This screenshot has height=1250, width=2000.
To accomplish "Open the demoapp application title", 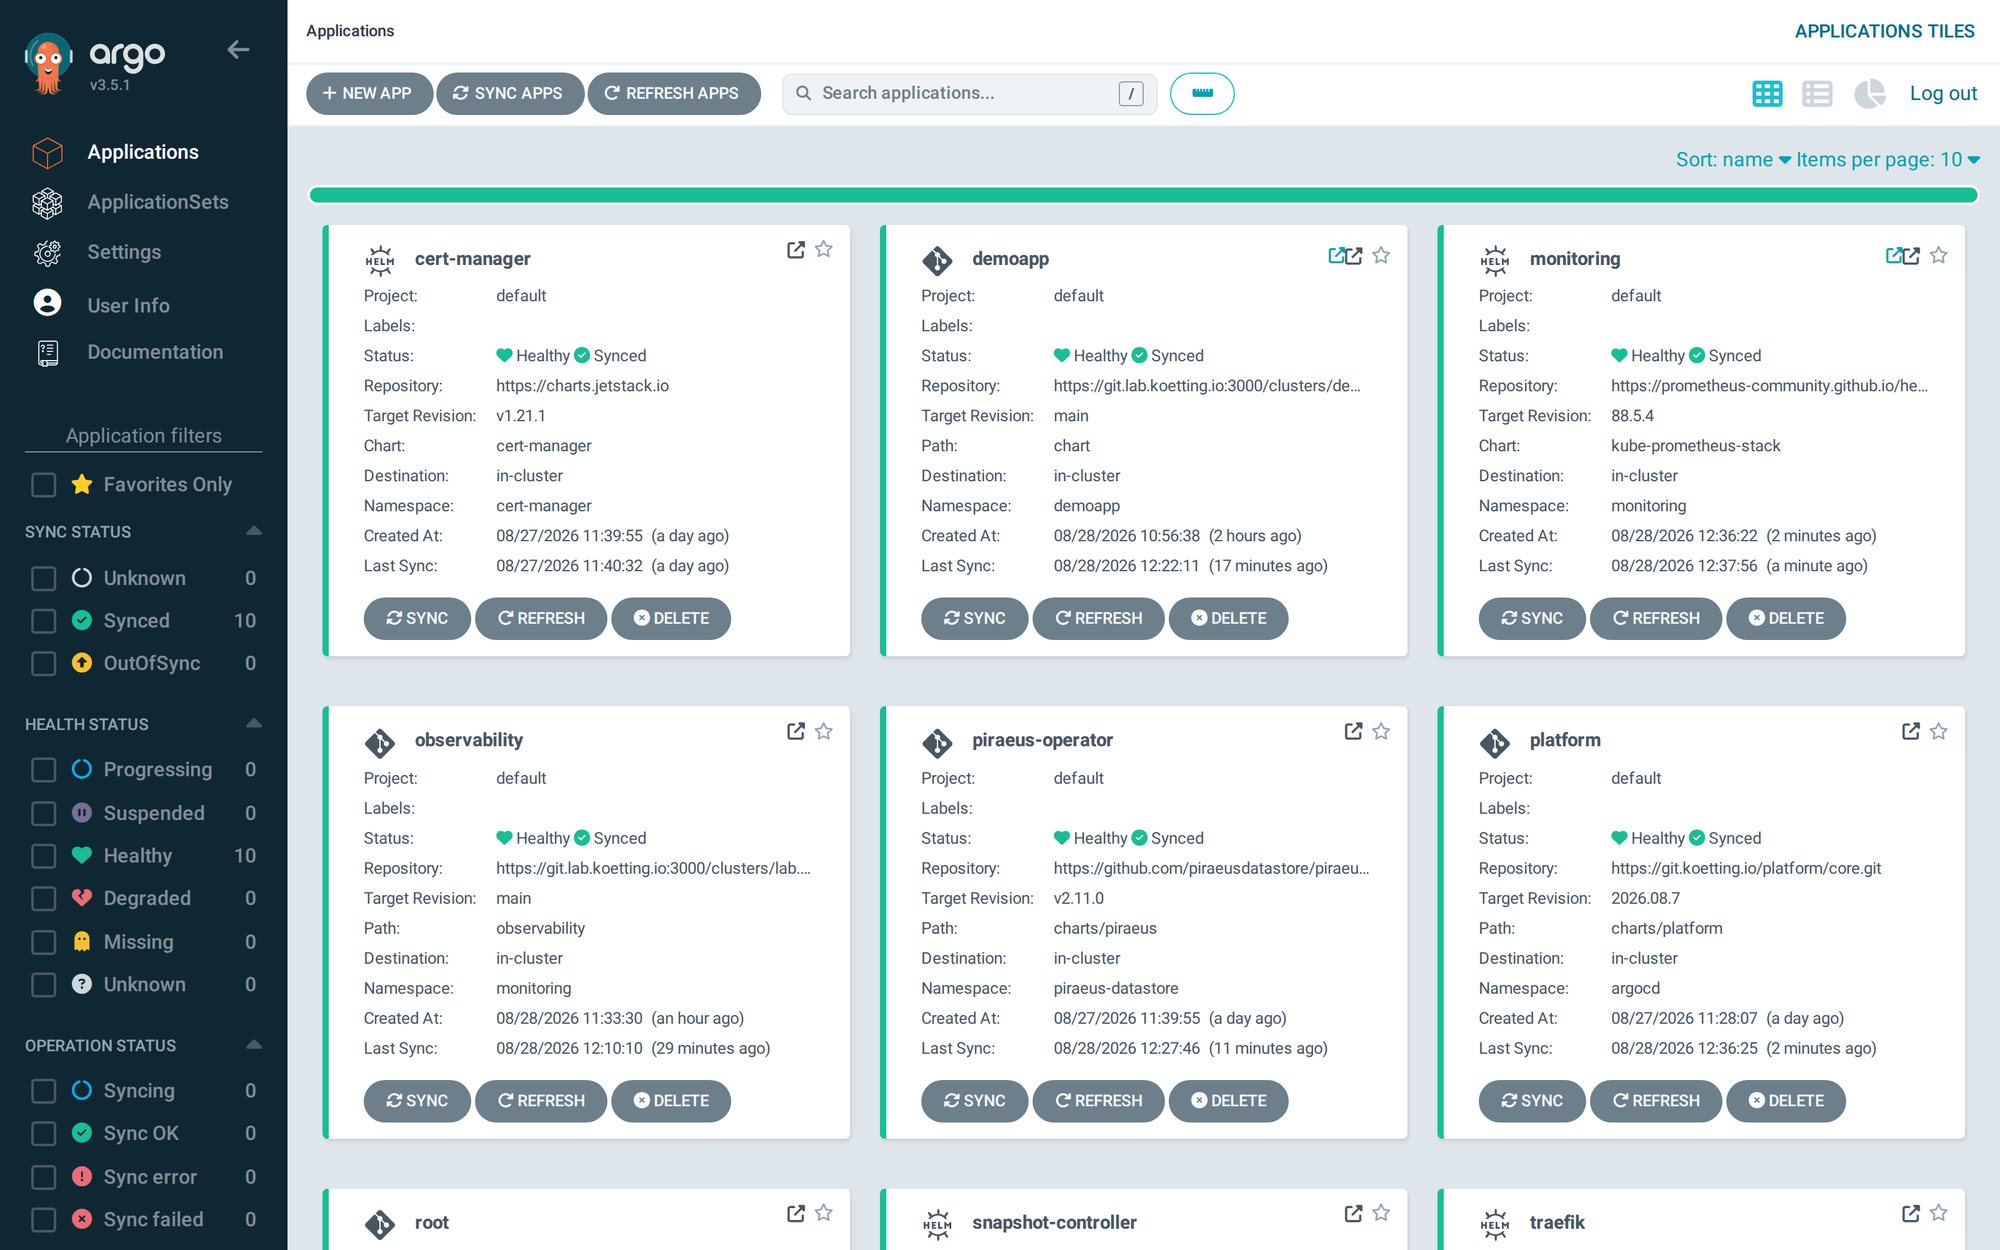I will click(x=1010, y=259).
